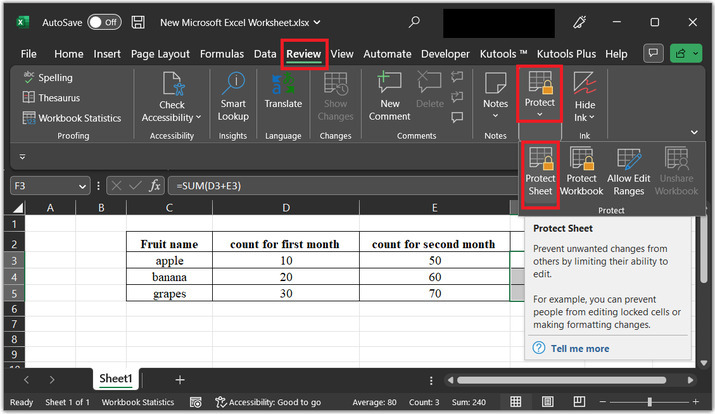Screen dimensions: 715x414
Task: Click Protect Sheet
Action: point(540,171)
